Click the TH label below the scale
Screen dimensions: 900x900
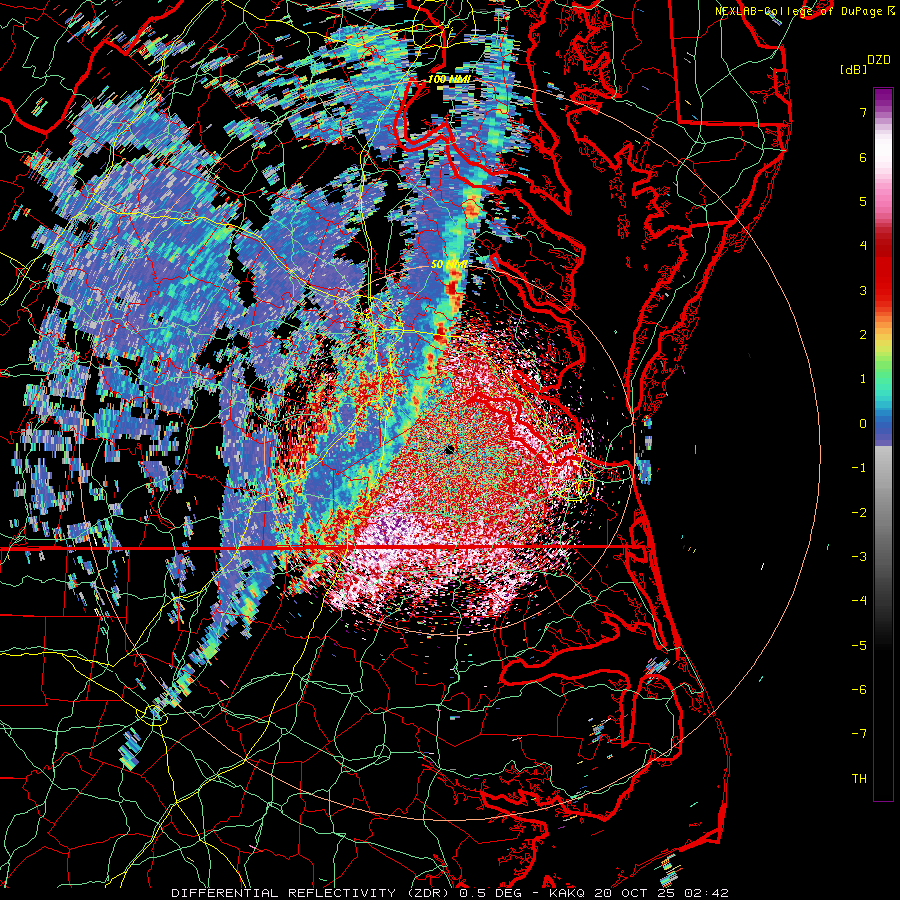coord(859,779)
